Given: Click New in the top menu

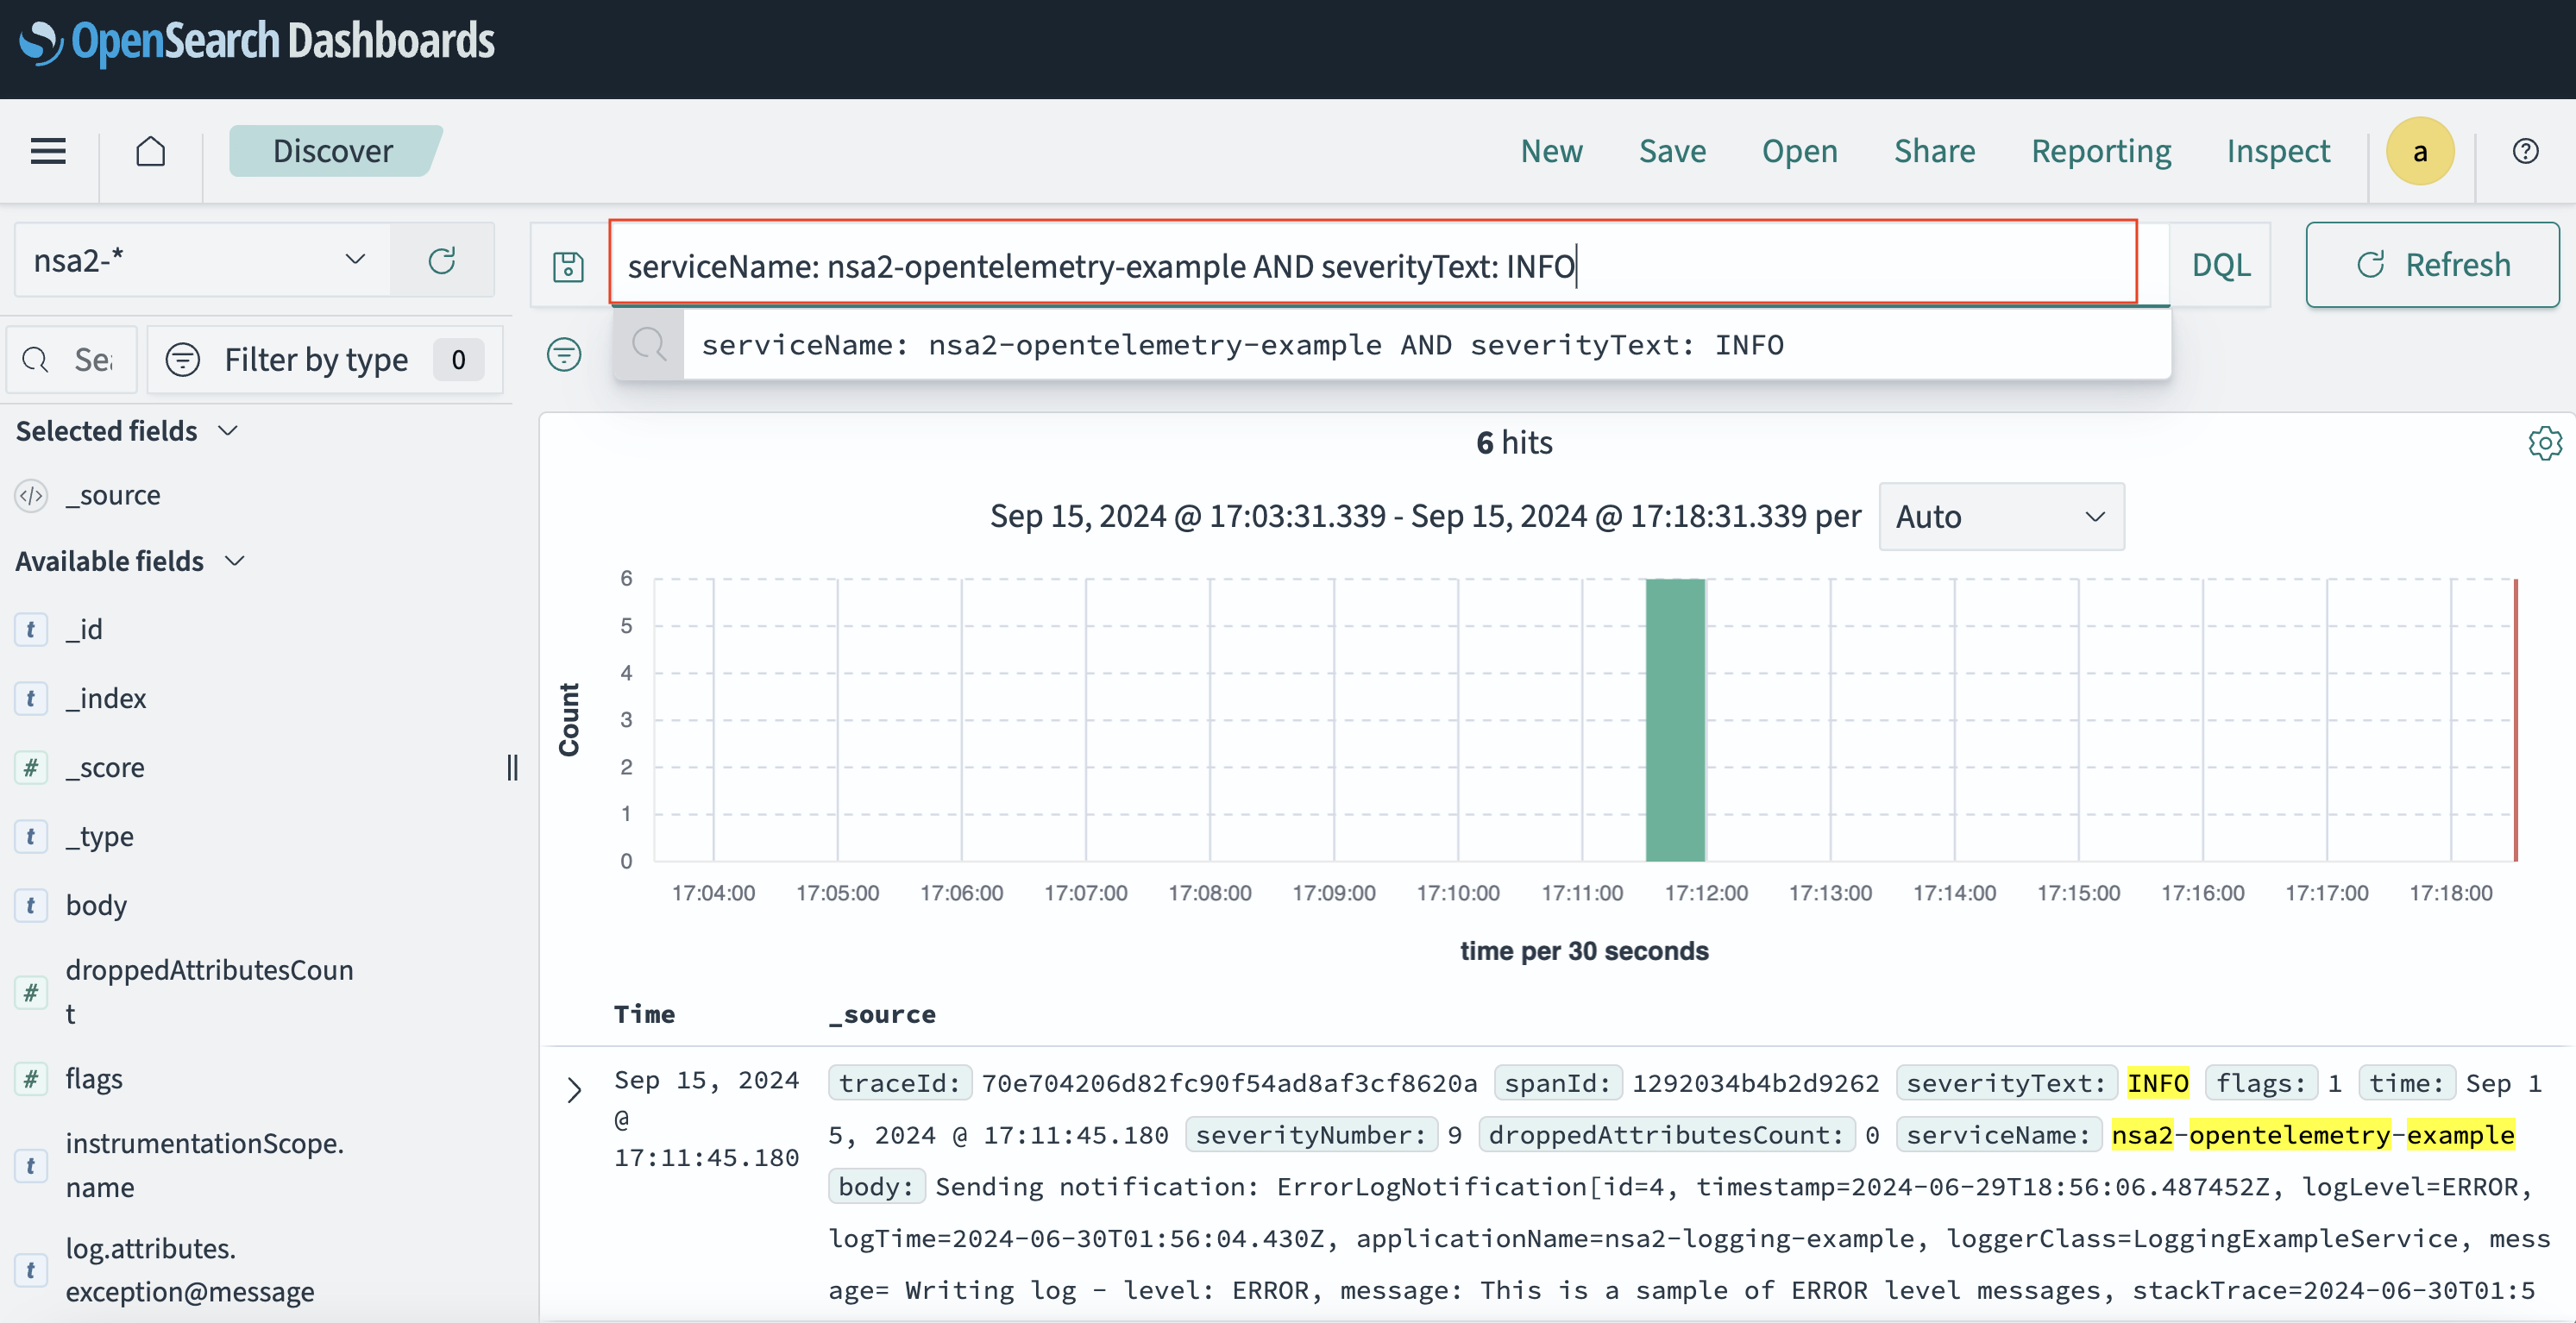Looking at the screenshot, I should pos(1552,151).
